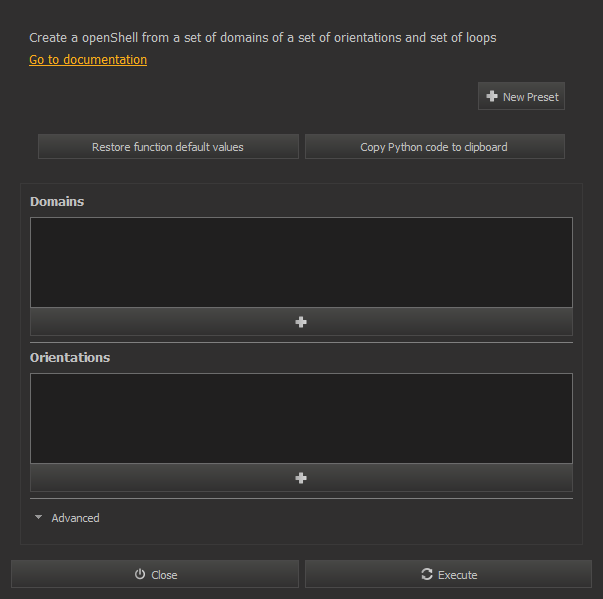Viewport: 603px width, 599px height.
Task: Click the refresh arrows icon on Execute
Action: [427, 574]
